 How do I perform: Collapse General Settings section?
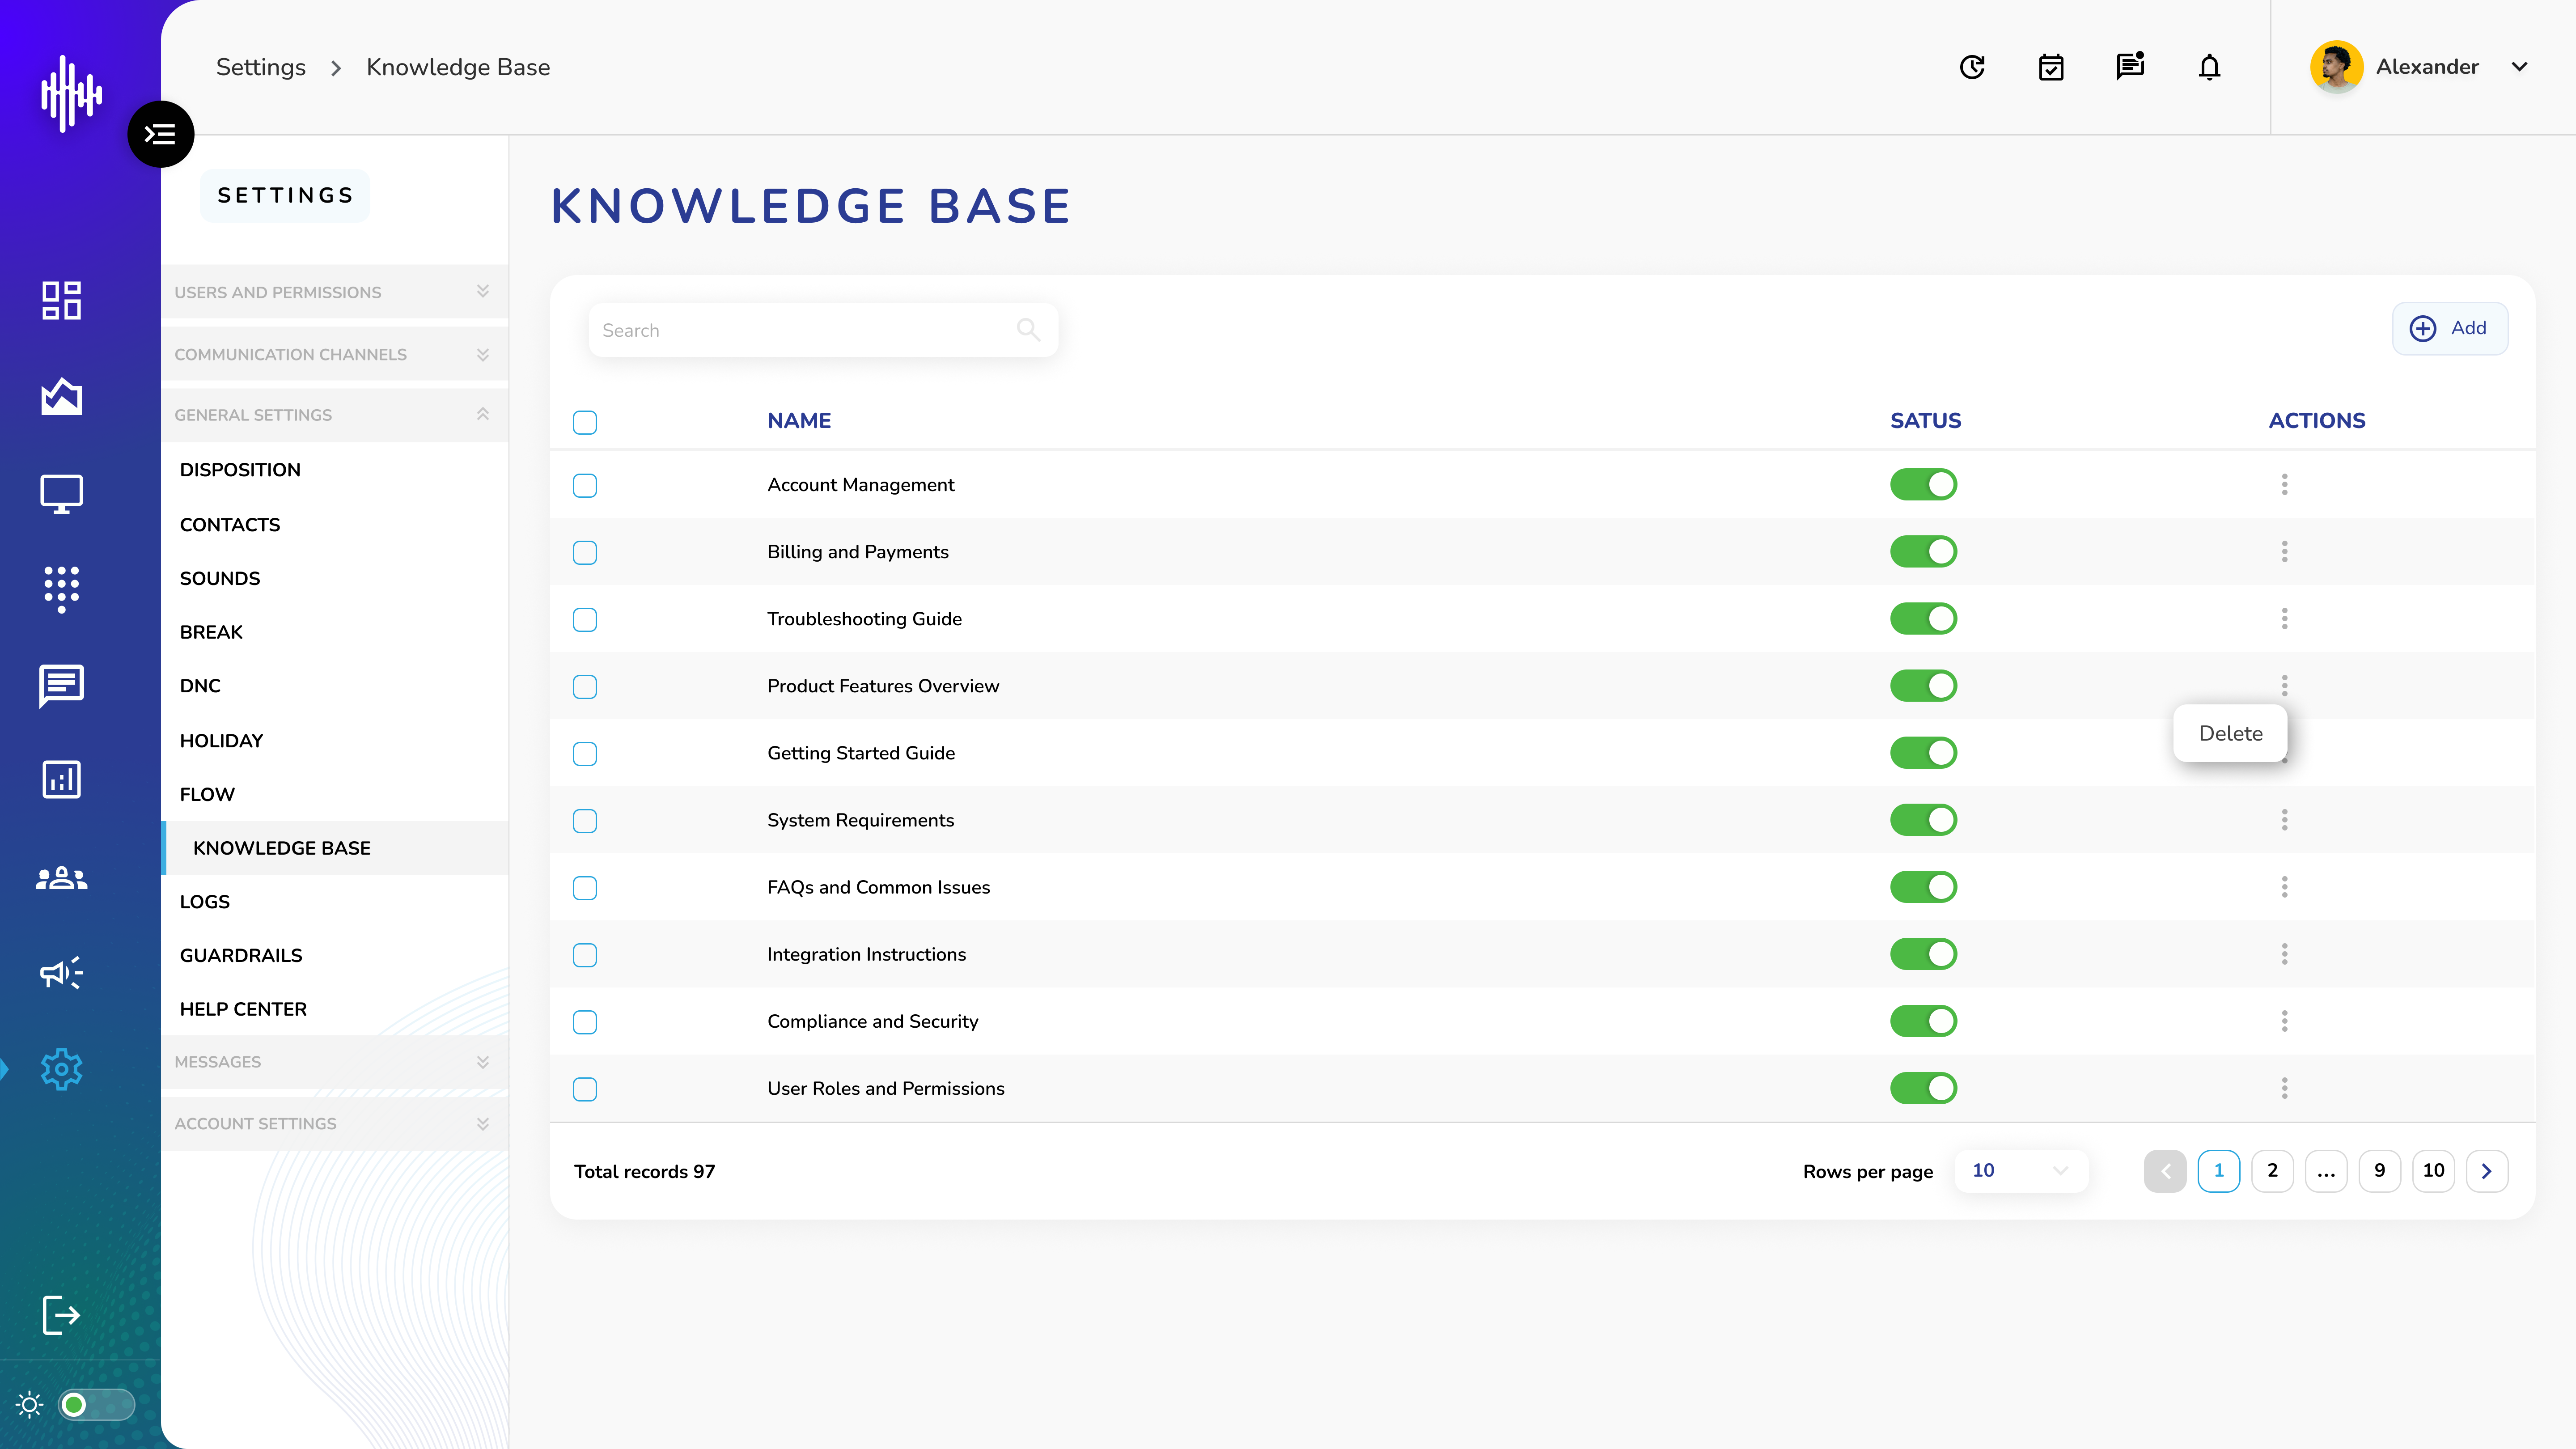pyautogui.click(x=334, y=415)
